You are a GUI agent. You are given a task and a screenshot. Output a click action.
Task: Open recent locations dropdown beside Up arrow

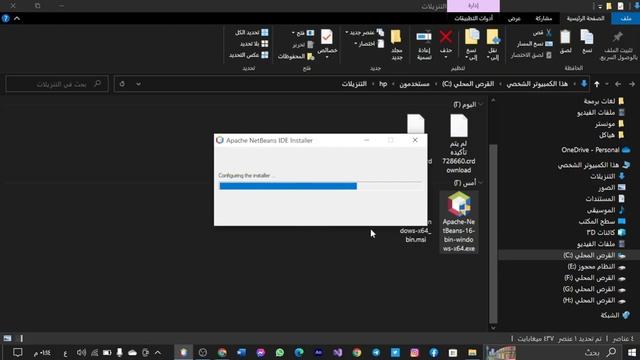click(607, 84)
